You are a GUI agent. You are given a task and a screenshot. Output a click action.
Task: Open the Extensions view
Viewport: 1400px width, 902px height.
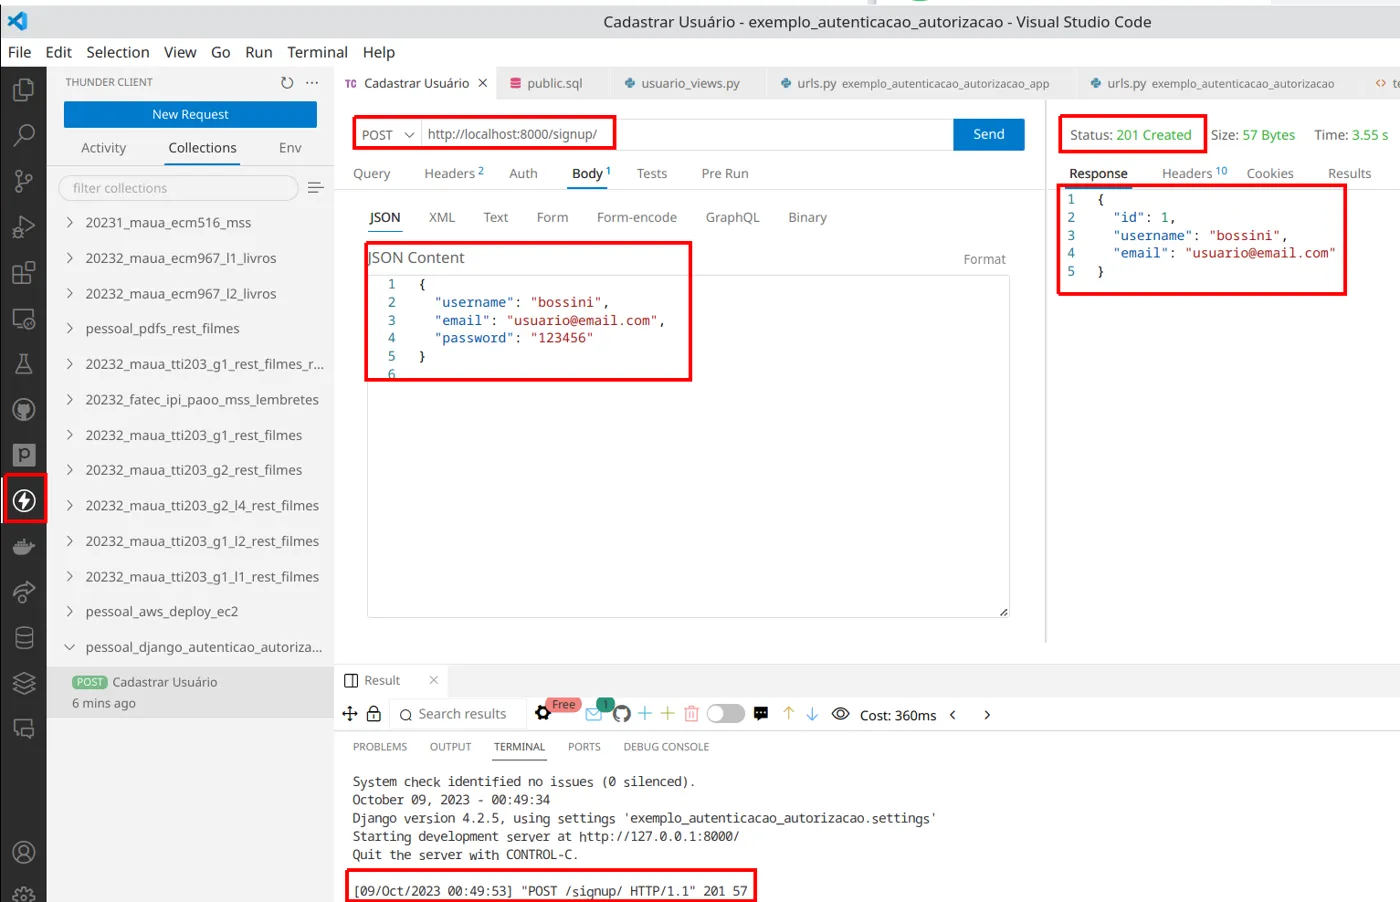point(23,272)
